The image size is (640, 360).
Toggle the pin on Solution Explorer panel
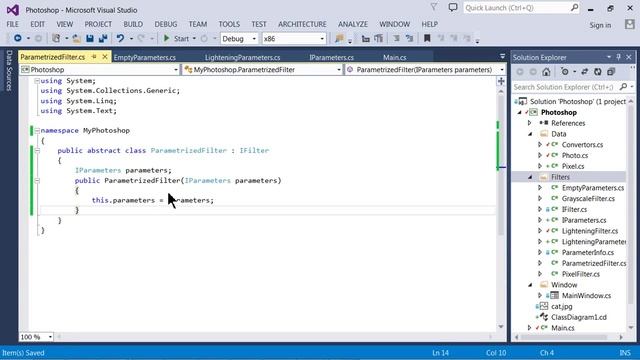click(618, 57)
